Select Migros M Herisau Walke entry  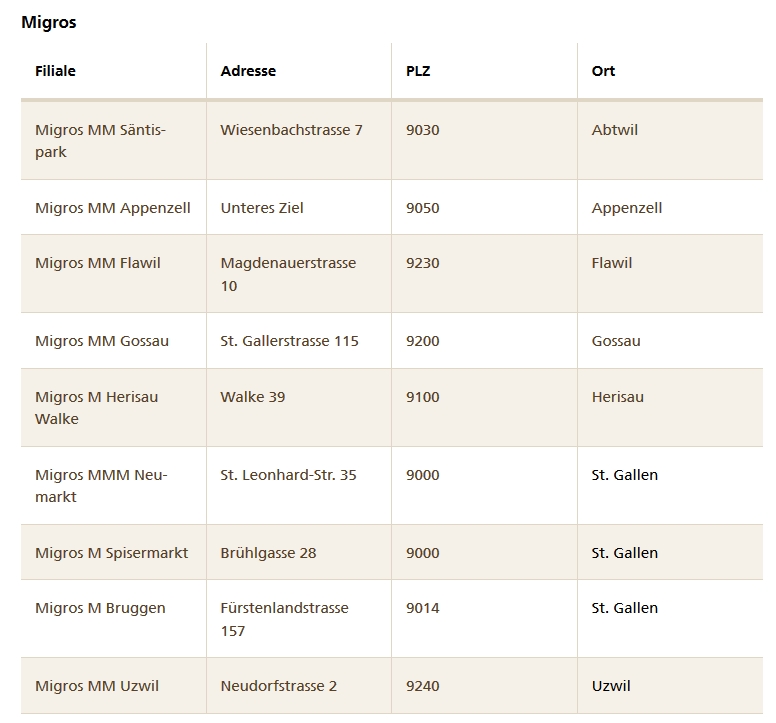tap(96, 407)
